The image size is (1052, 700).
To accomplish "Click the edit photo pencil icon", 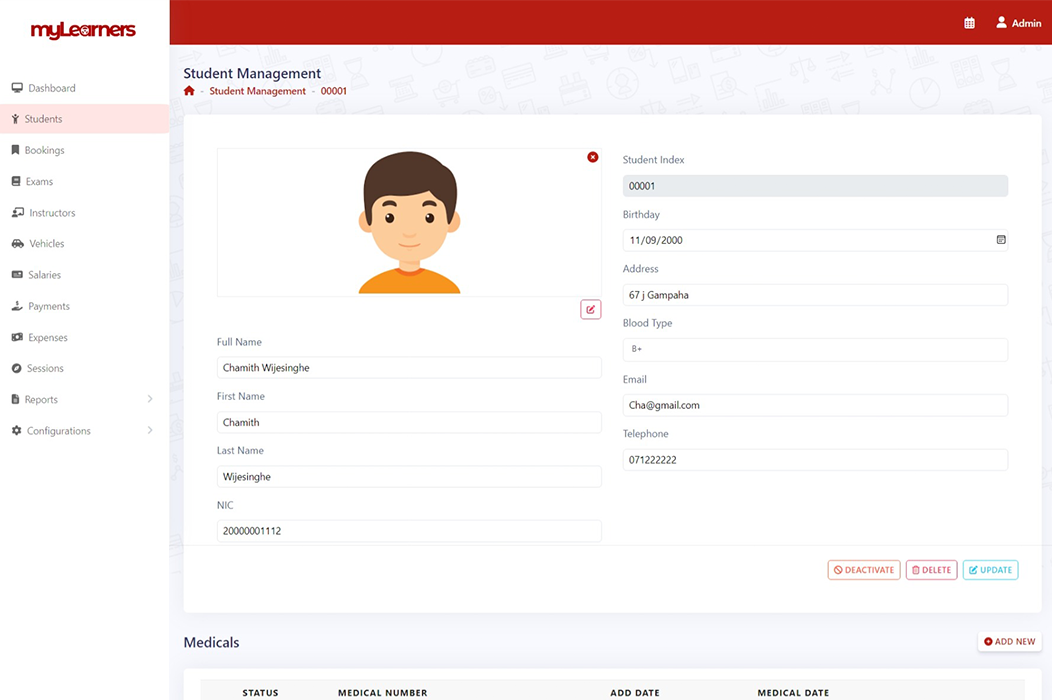I will [x=591, y=310].
